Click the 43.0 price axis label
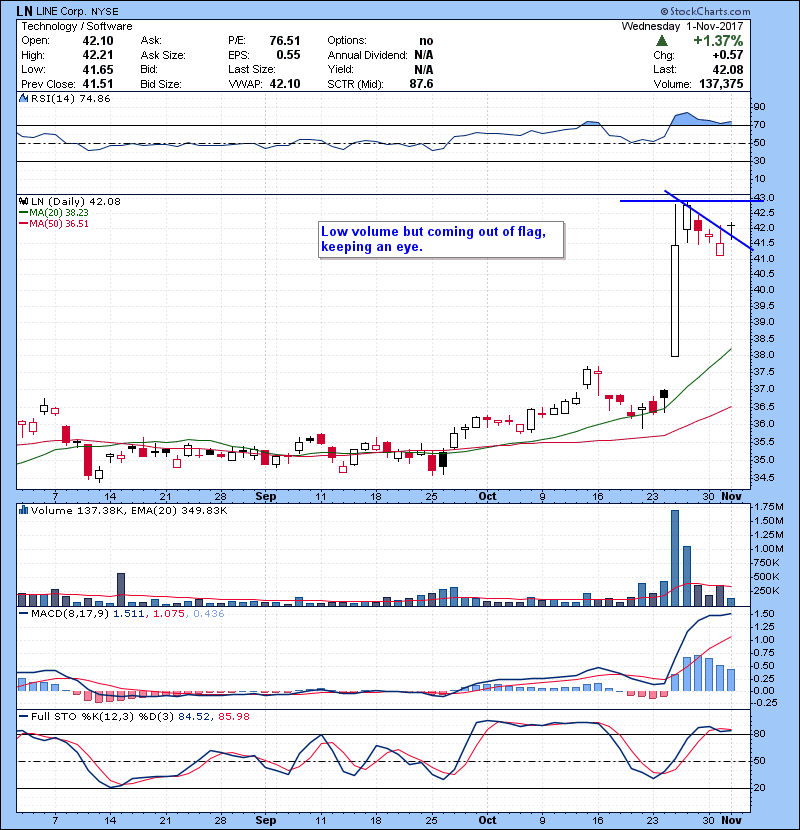Image resolution: width=800 pixels, height=830 pixels. [x=764, y=197]
